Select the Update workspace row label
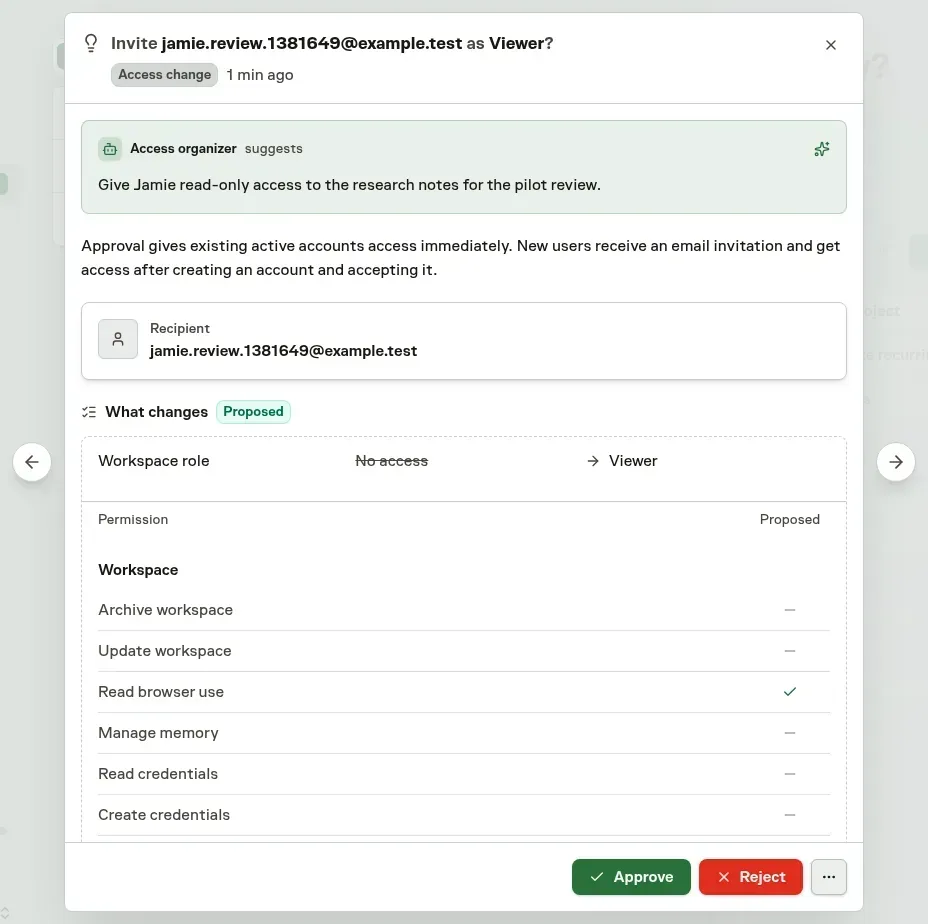Viewport: 928px width, 924px height. coord(165,651)
